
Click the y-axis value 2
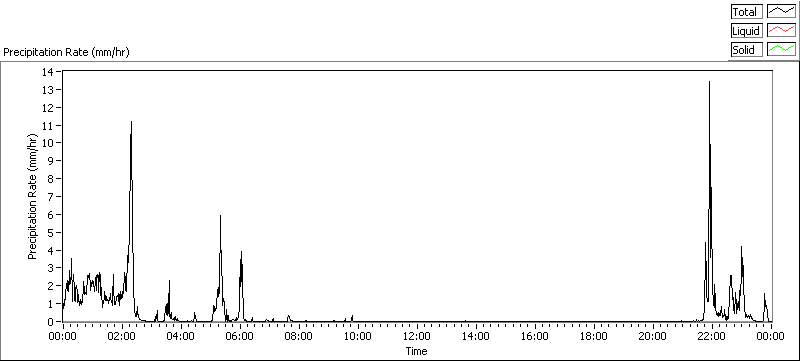pyautogui.click(x=52, y=286)
